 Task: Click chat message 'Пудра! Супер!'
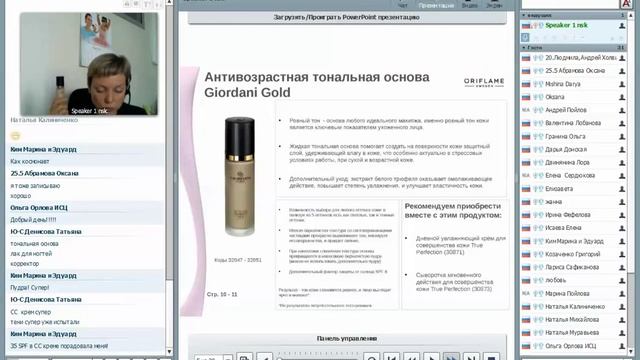tap(29, 287)
